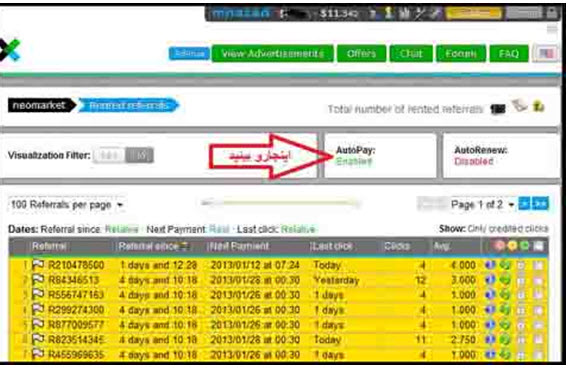Sort by the Referral column header
The image size is (571, 370).
click(x=49, y=246)
